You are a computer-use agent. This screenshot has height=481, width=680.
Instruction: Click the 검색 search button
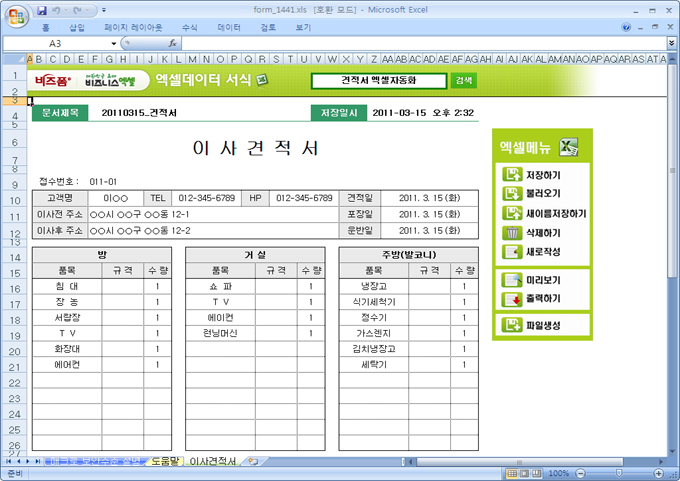[x=464, y=80]
